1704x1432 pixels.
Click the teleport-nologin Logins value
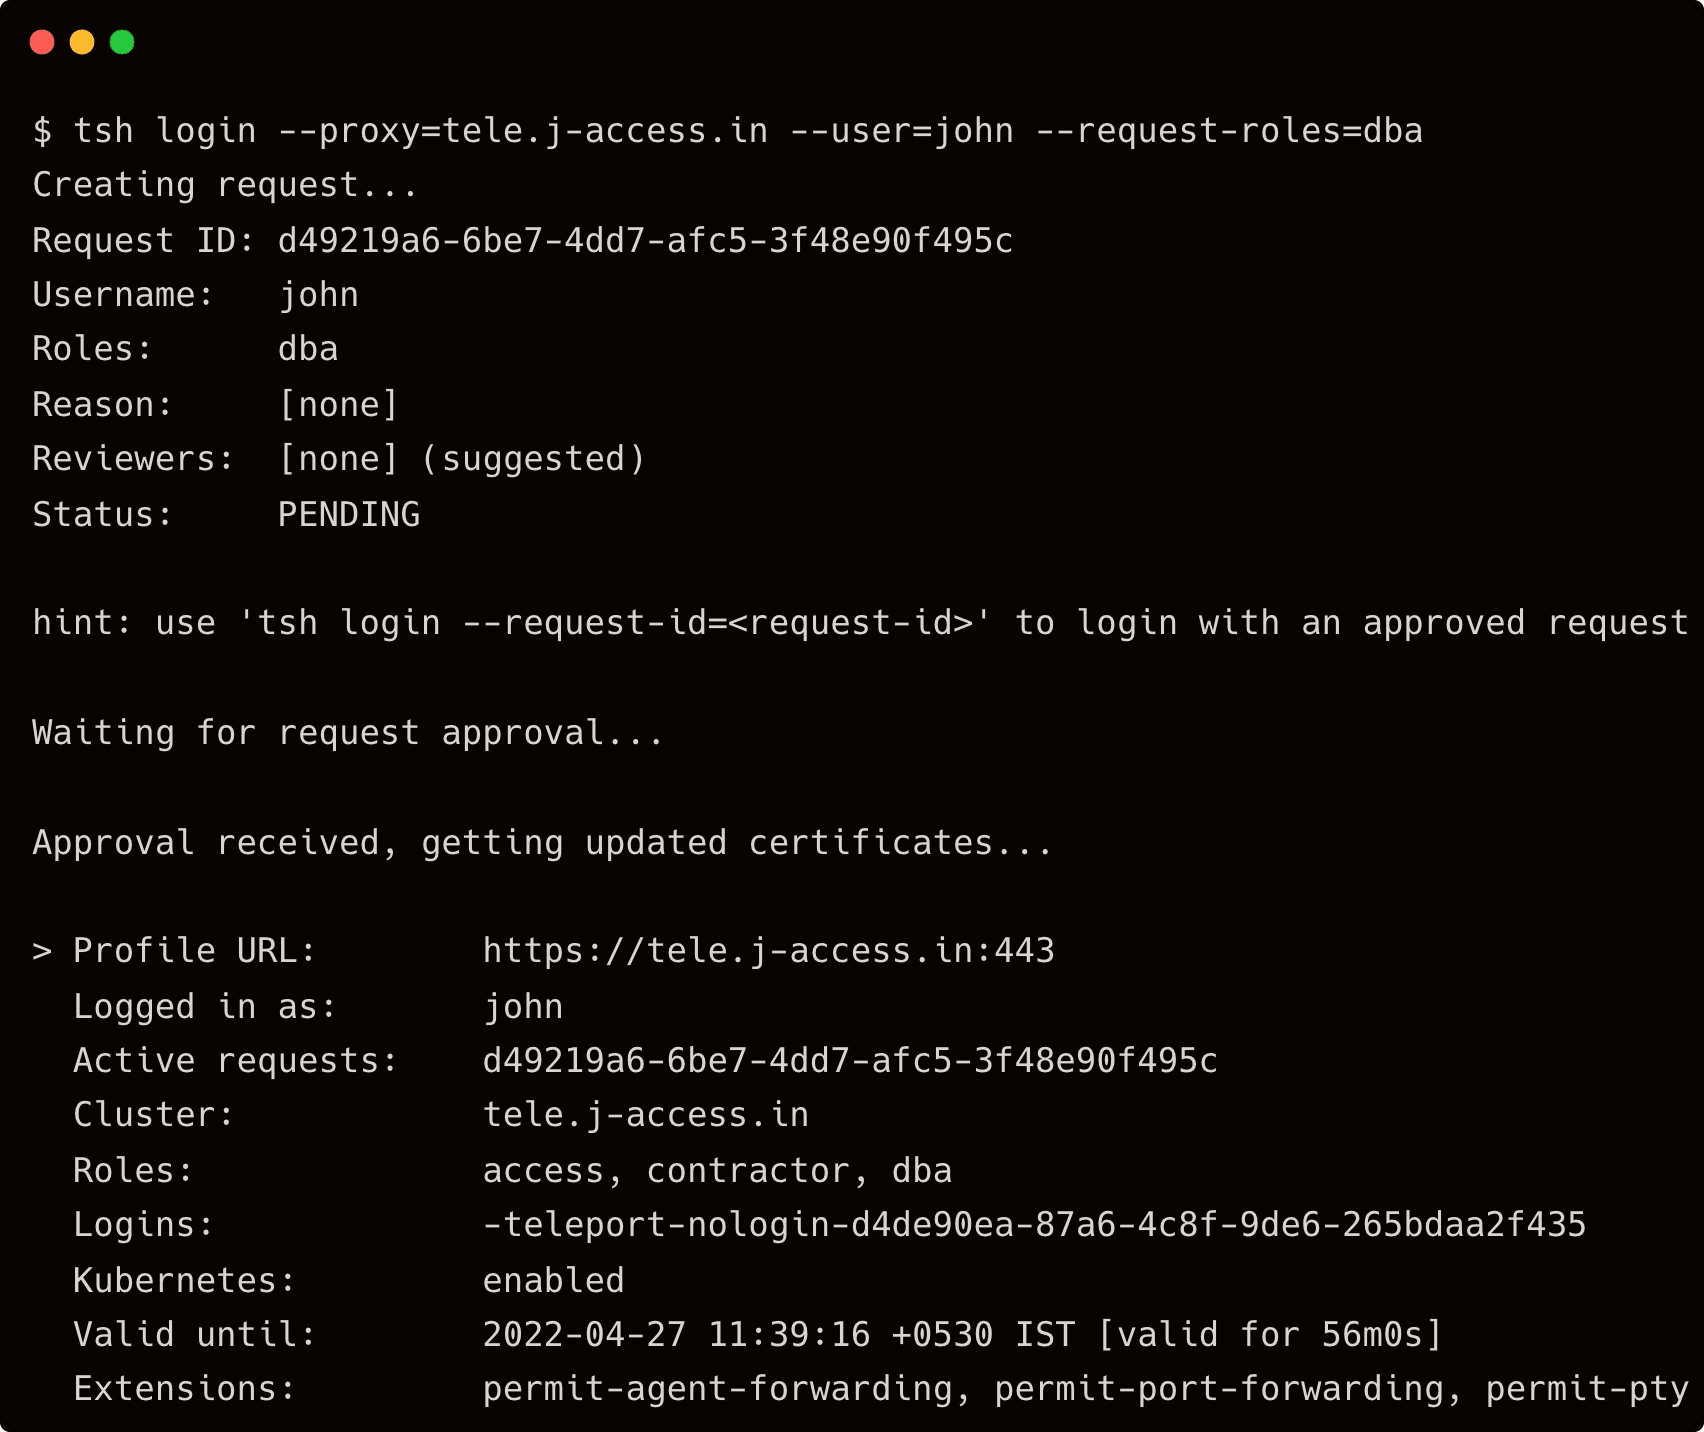pos(1034,1225)
